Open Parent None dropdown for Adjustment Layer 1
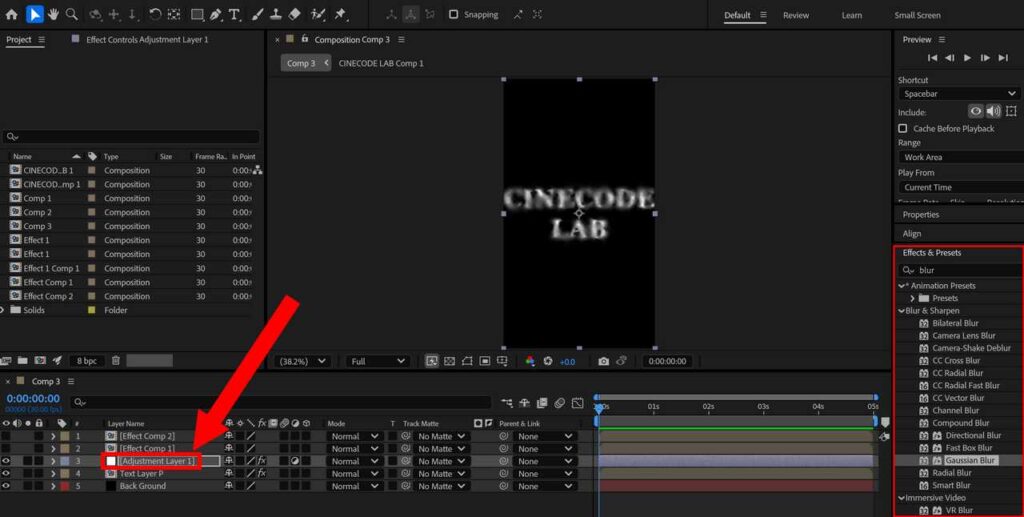The image size is (1024, 517). click(x=545, y=461)
